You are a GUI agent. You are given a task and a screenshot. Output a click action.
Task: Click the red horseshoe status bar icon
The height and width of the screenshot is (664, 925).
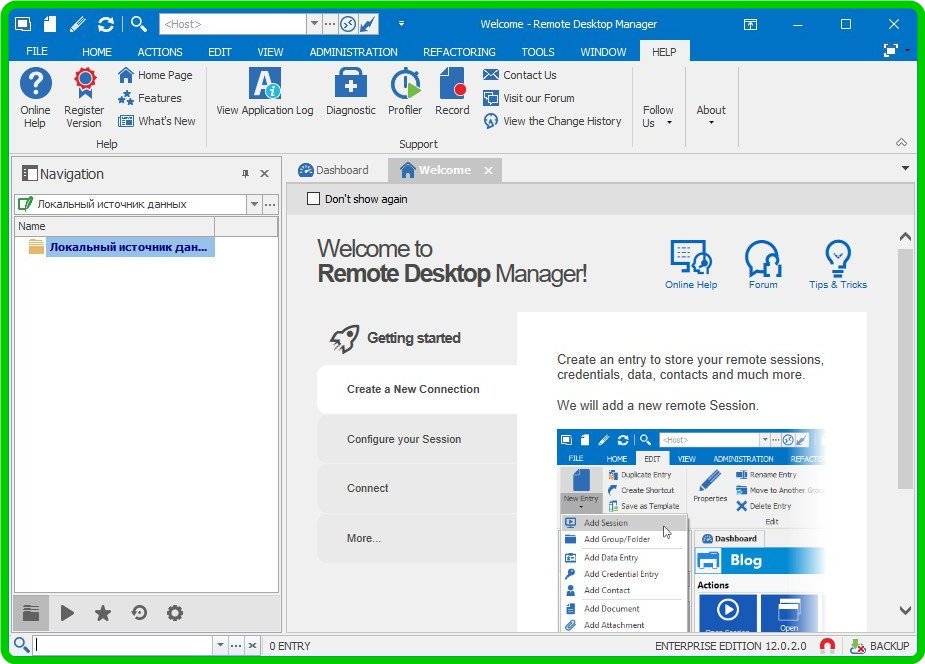[x=827, y=646]
